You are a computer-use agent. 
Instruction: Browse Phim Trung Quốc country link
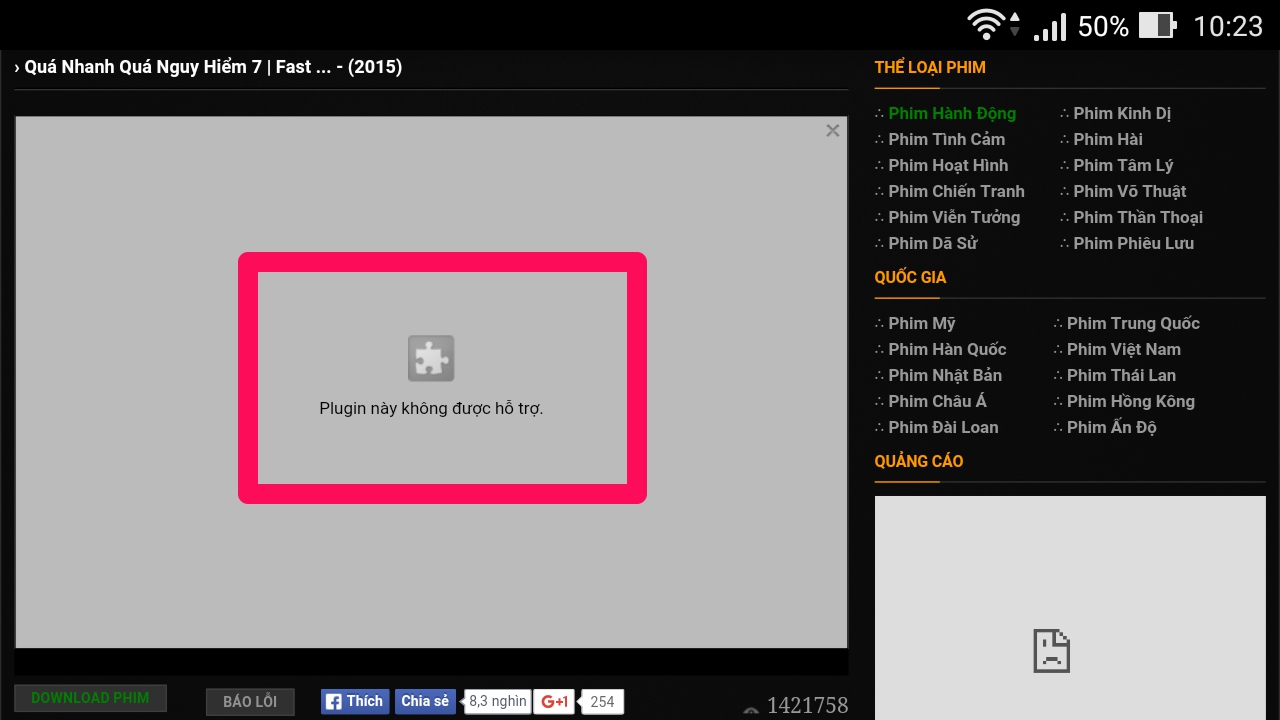[1133, 323]
